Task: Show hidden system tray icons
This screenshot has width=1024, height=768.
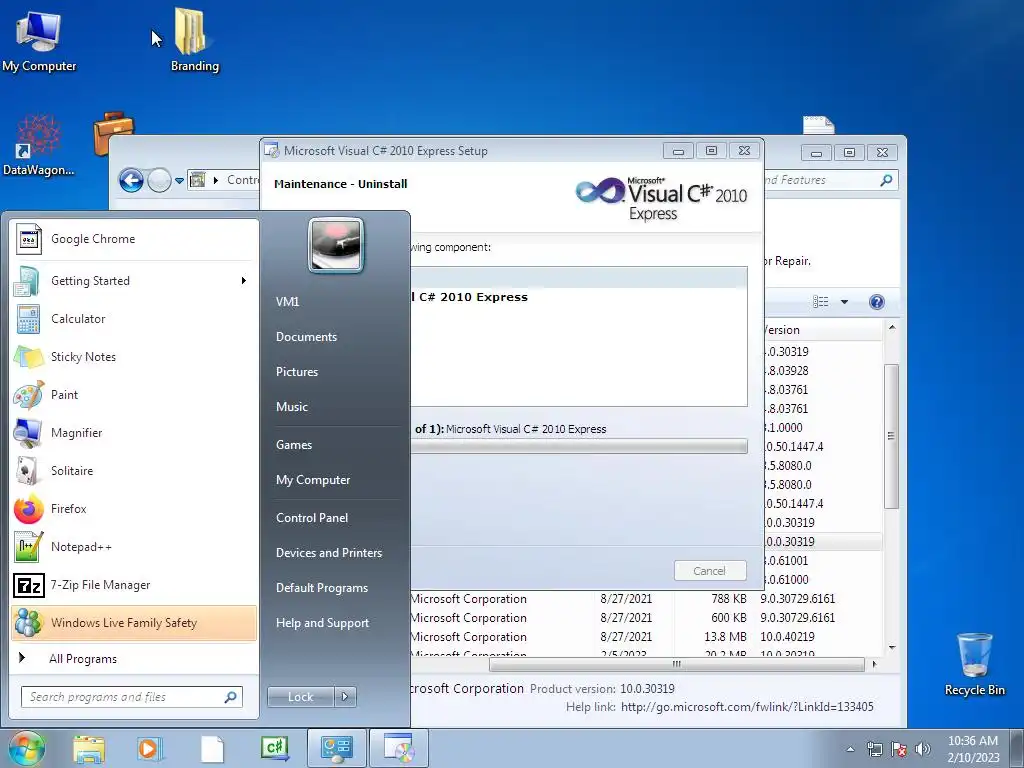Action: pyautogui.click(x=850, y=749)
